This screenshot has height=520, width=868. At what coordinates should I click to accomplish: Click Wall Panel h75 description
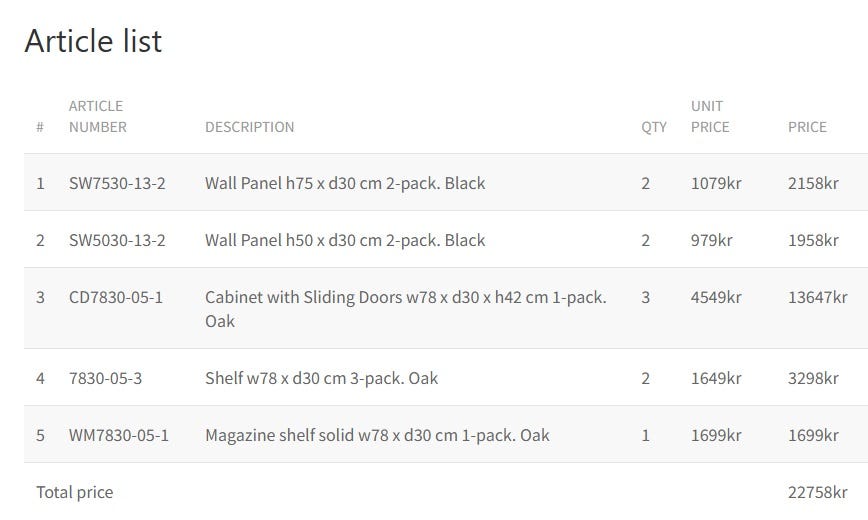(345, 183)
